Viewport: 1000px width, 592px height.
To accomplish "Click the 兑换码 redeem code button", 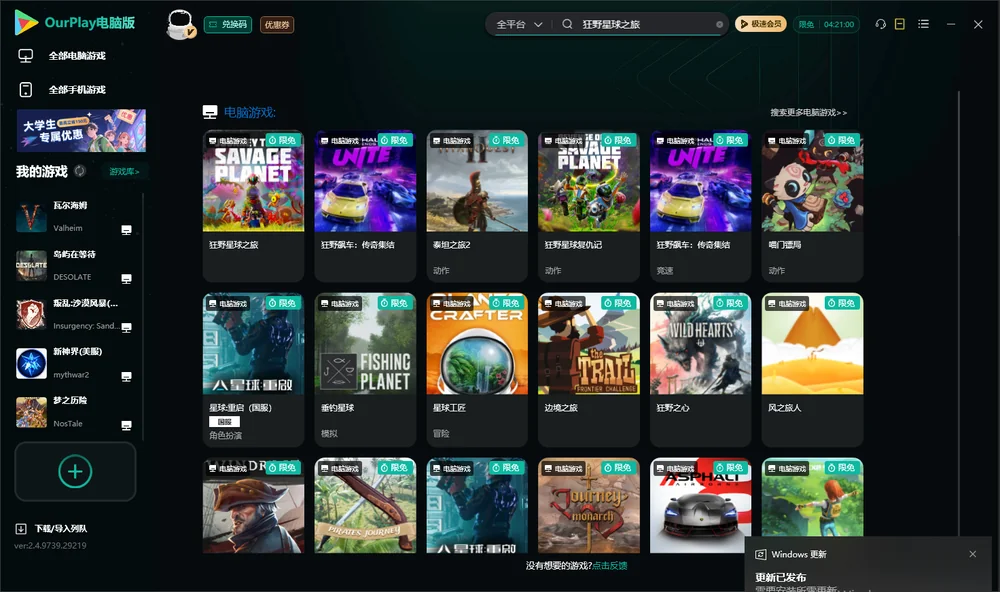I will coord(228,24).
